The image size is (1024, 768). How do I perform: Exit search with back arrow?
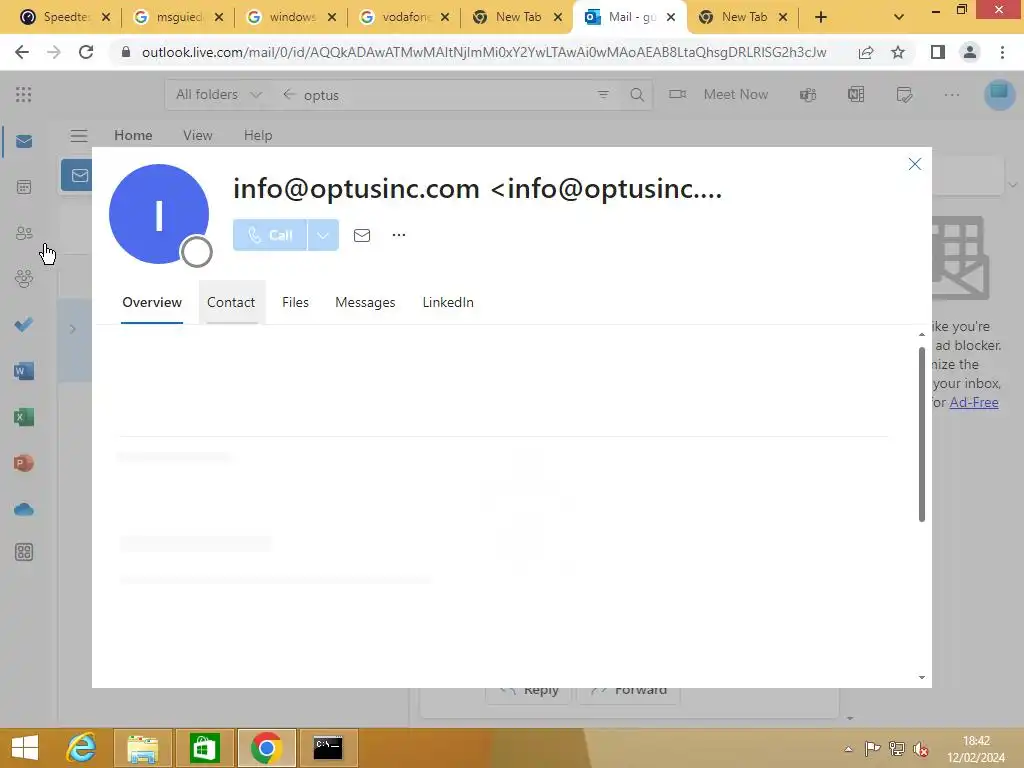pos(289,95)
